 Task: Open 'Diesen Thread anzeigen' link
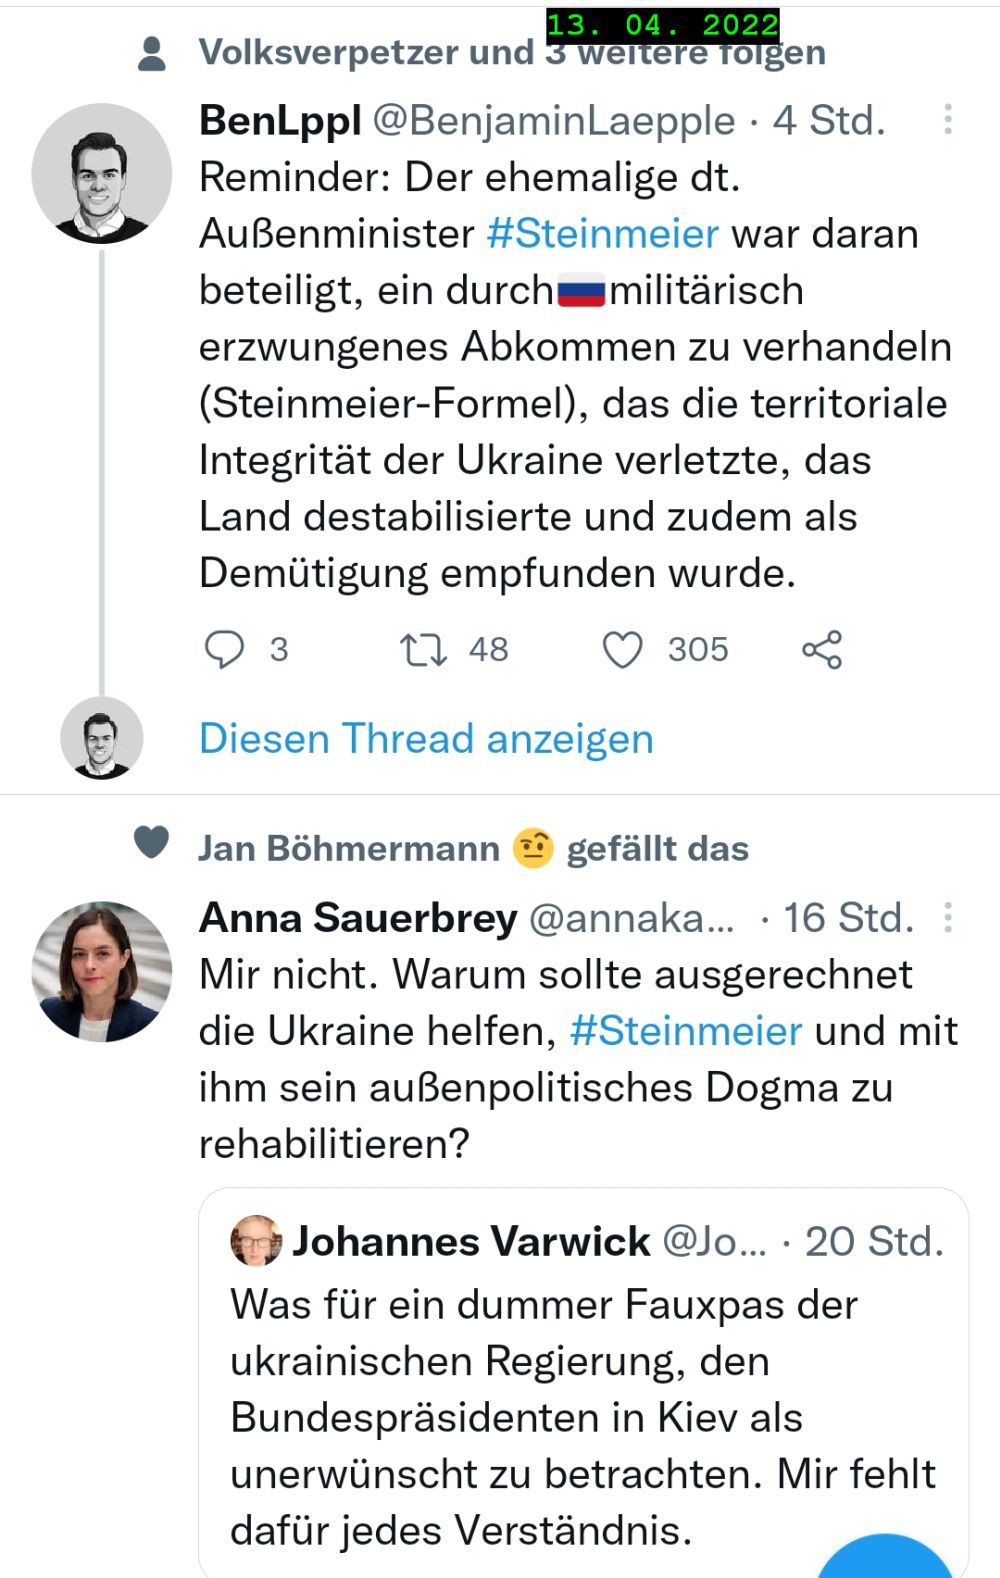[x=426, y=739]
